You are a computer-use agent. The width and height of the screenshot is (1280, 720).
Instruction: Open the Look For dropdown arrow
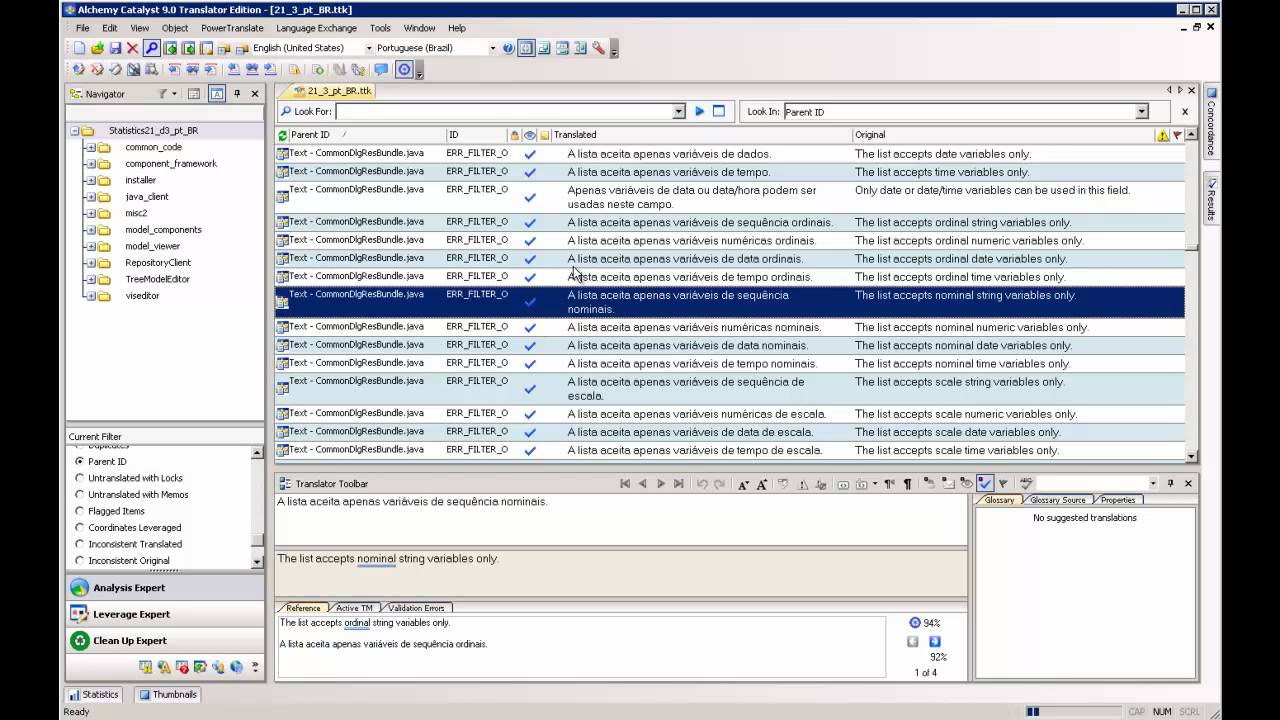click(x=679, y=112)
